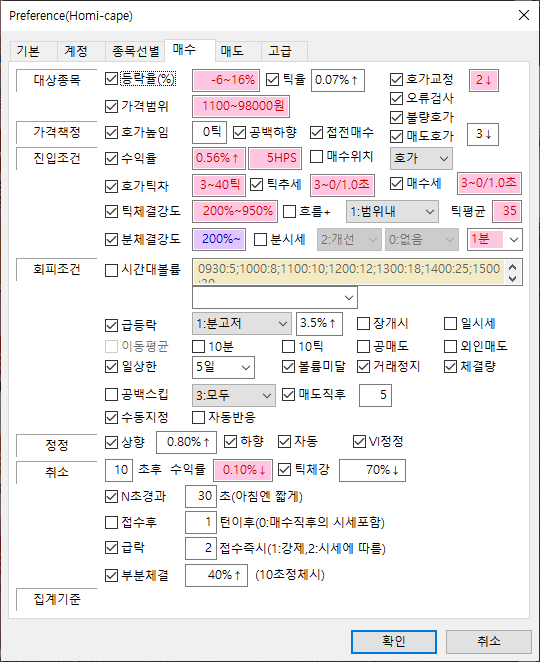
Task: Click the 0.80%↑ 상향 field
Action: pos(186,442)
